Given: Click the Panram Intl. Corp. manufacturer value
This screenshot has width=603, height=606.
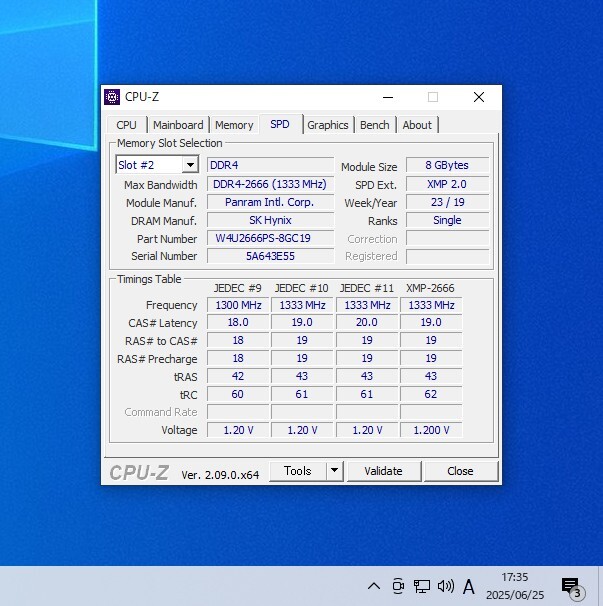Looking at the screenshot, I should pos(270,202).
